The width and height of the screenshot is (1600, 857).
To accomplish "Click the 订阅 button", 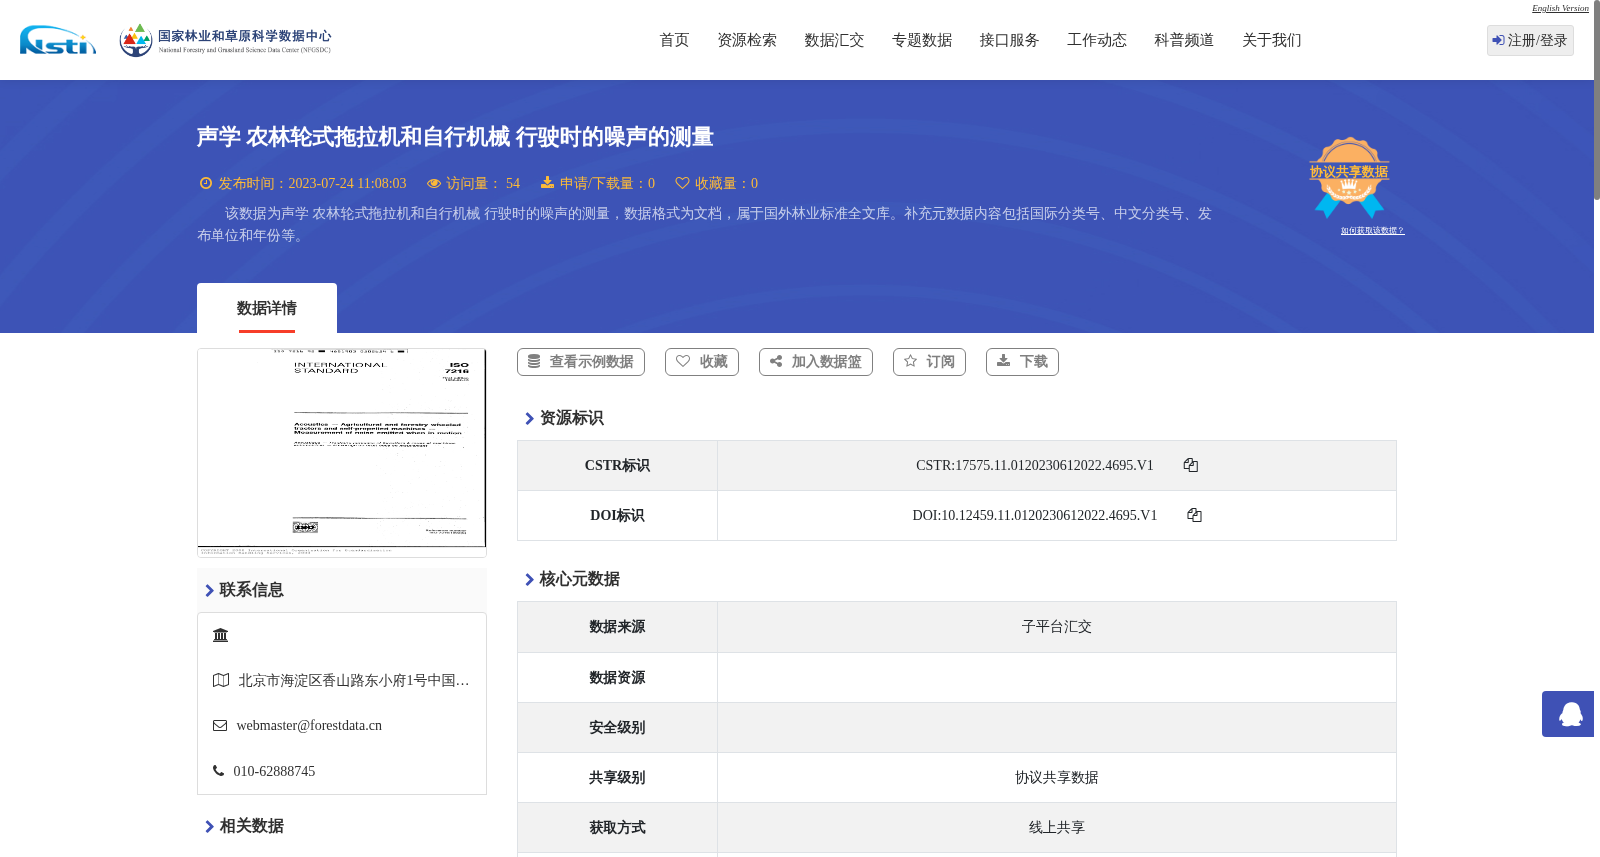I will point(929,362).
